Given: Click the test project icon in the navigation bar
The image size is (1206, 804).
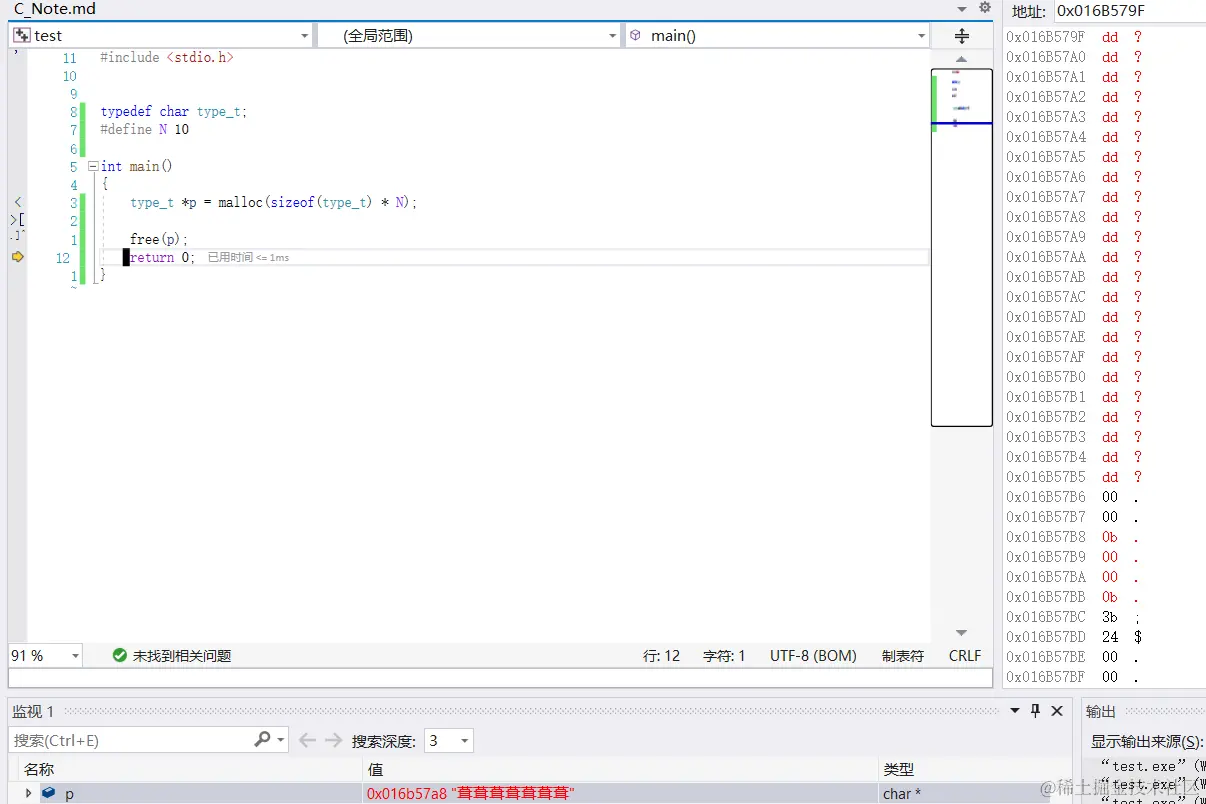Looking at the screenshot, I should 22,34.
